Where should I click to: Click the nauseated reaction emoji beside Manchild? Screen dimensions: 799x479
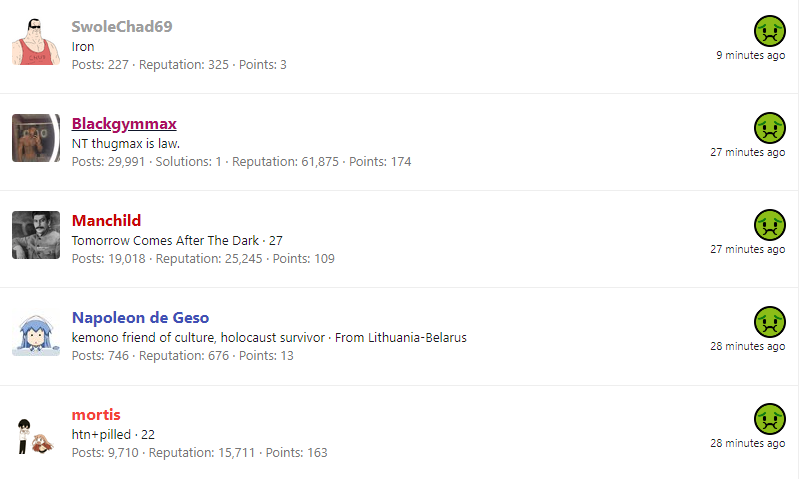[x=769, y=225]
